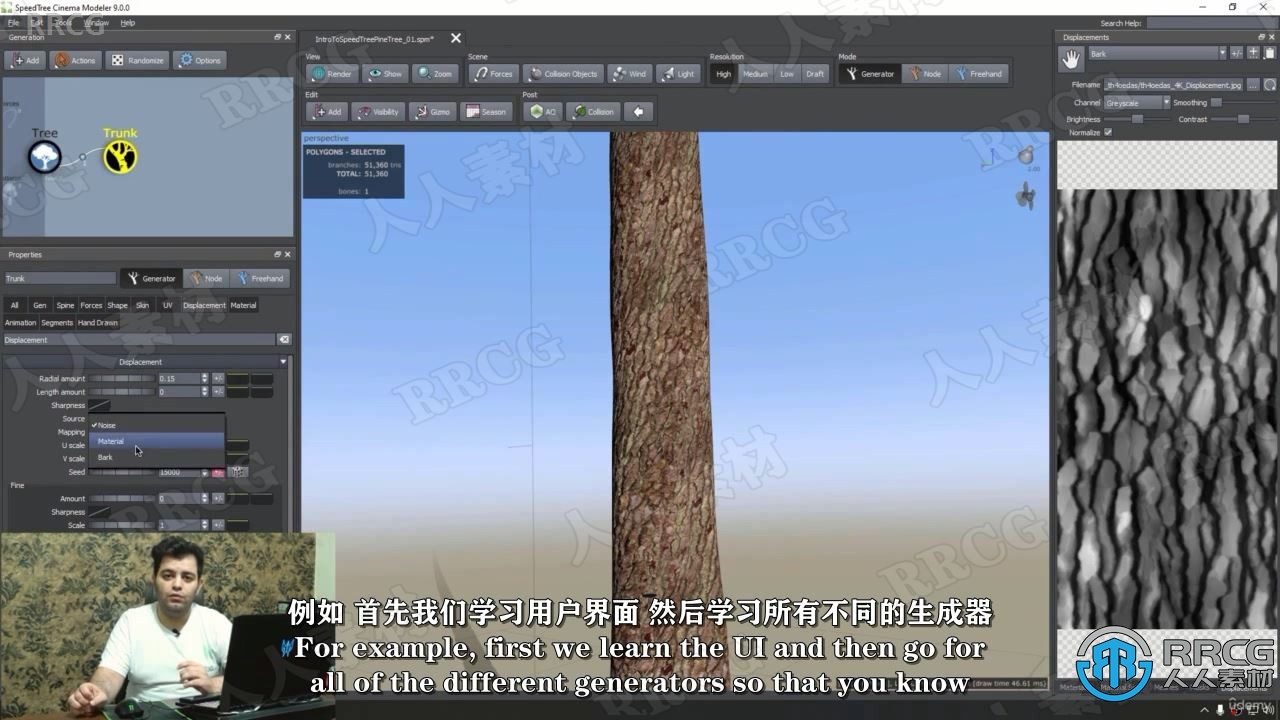Click the clipboard icon in Displacements panel

1268,53
